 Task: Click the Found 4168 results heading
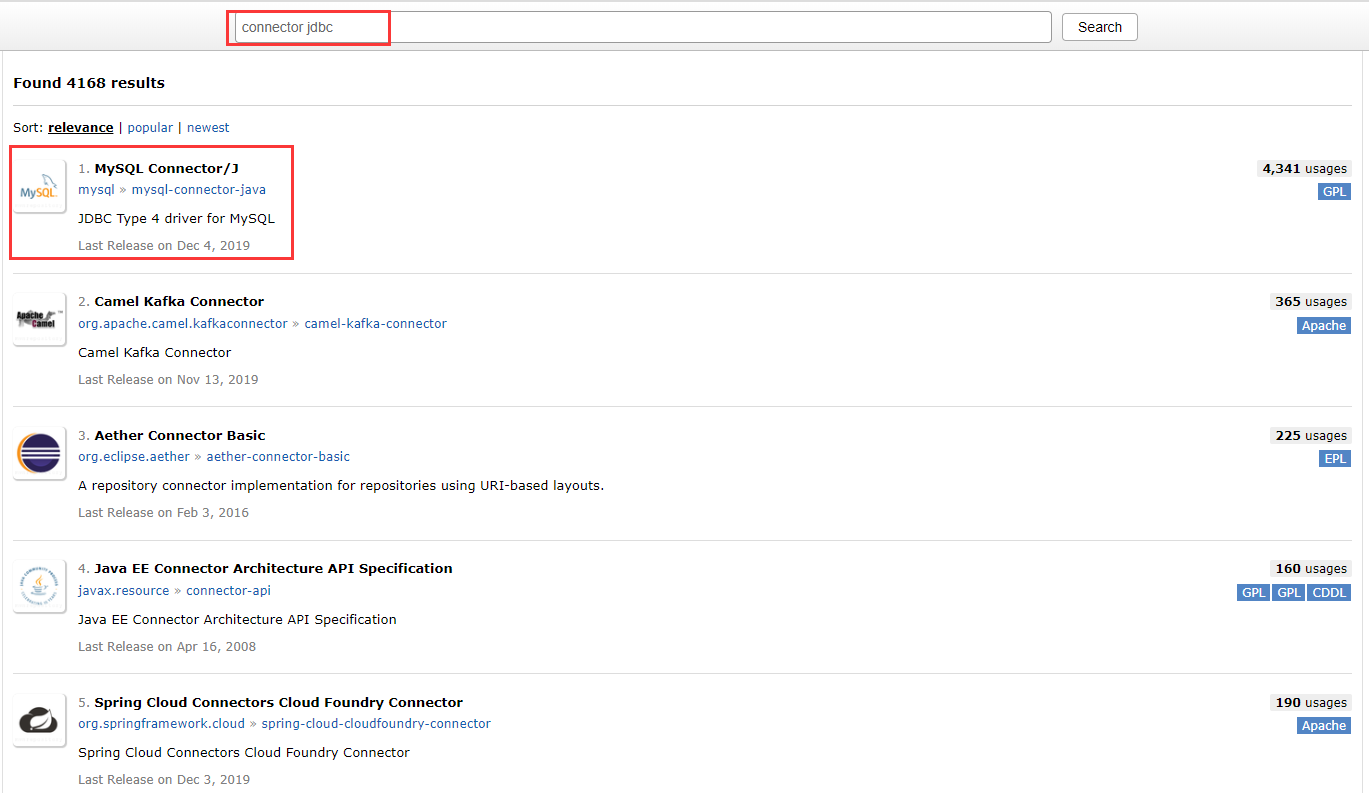(x=89, y=83)
